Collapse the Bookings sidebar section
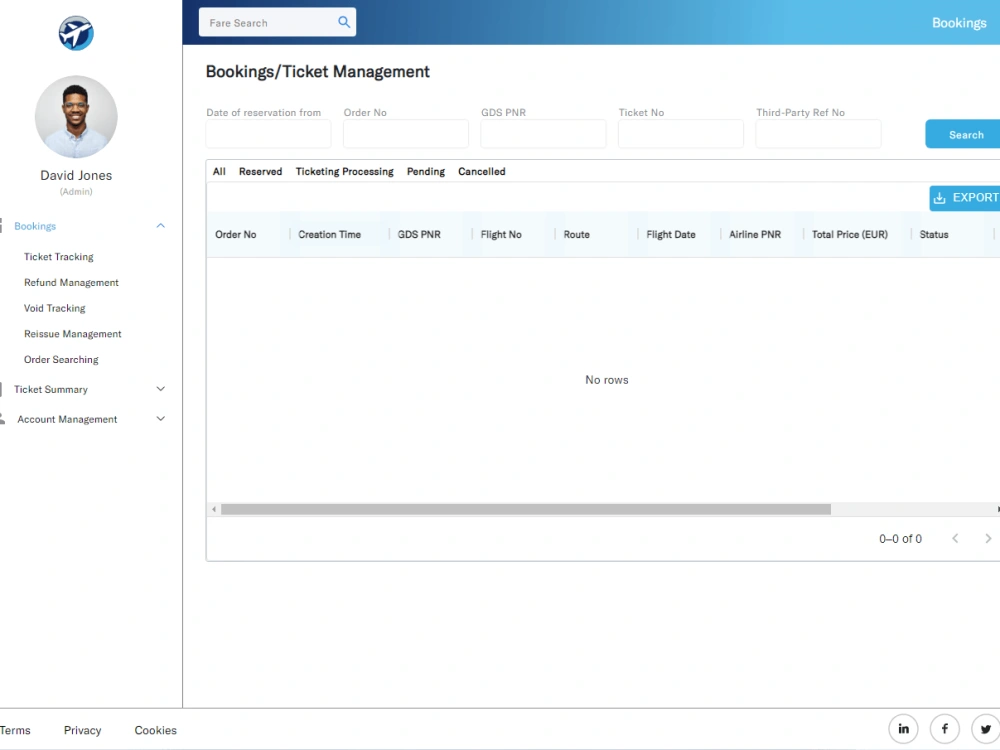1000x750 pixels. [x=161, y=226]
